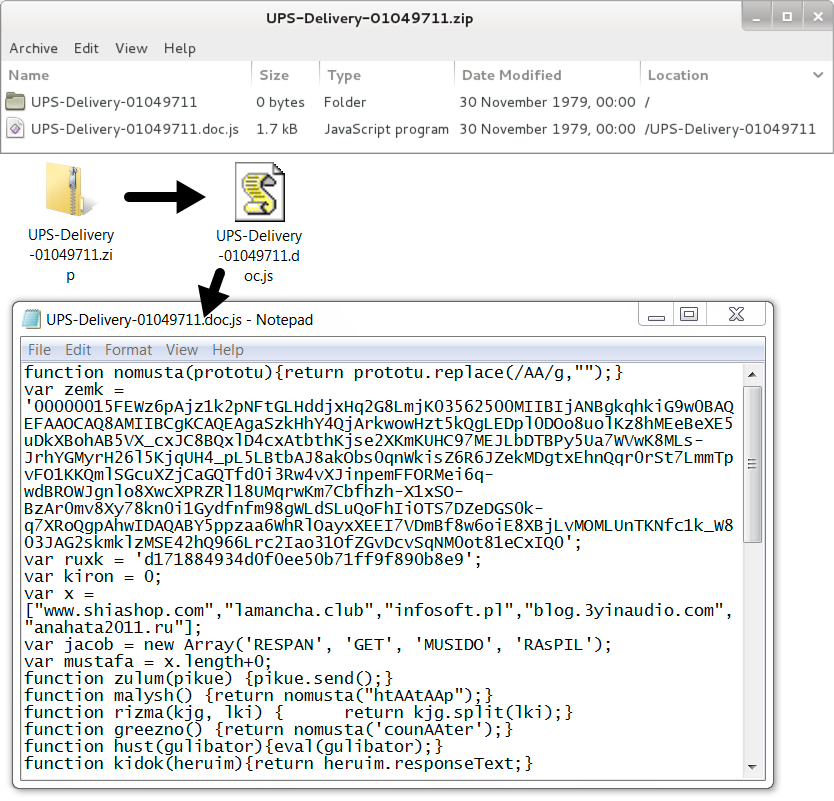Viewport: 834px width, 801px height.
Task: Place cursor on the 'var ruxk' line
Action: point(253,560)
